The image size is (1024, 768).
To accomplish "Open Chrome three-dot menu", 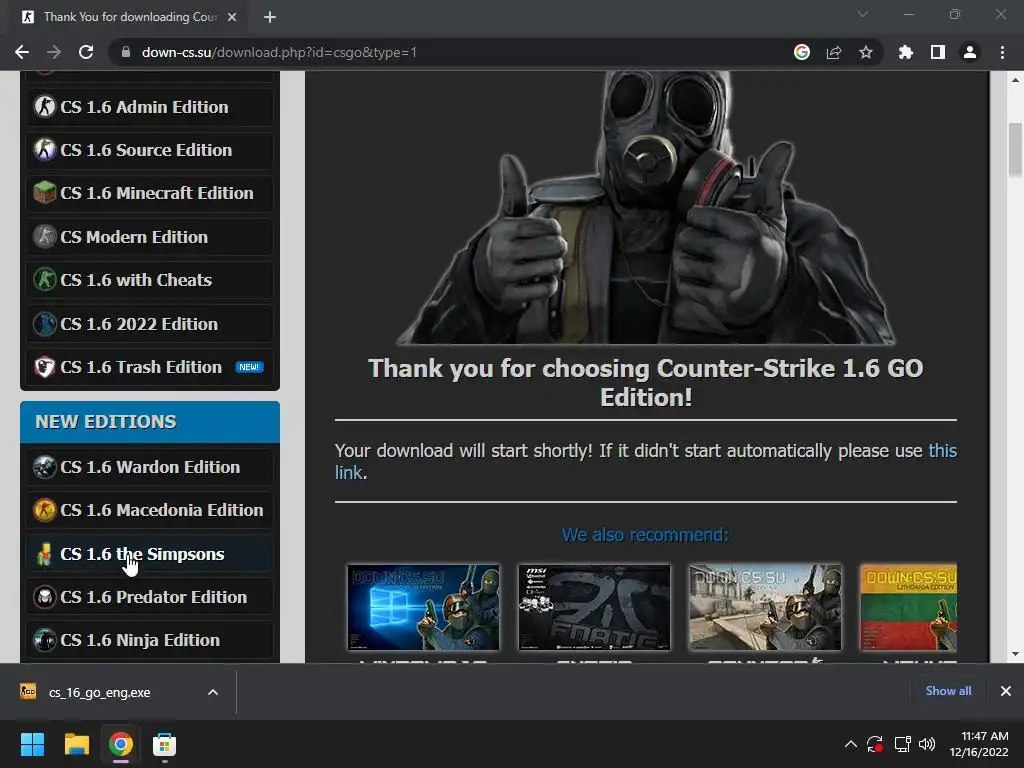I will point(1002,52).
